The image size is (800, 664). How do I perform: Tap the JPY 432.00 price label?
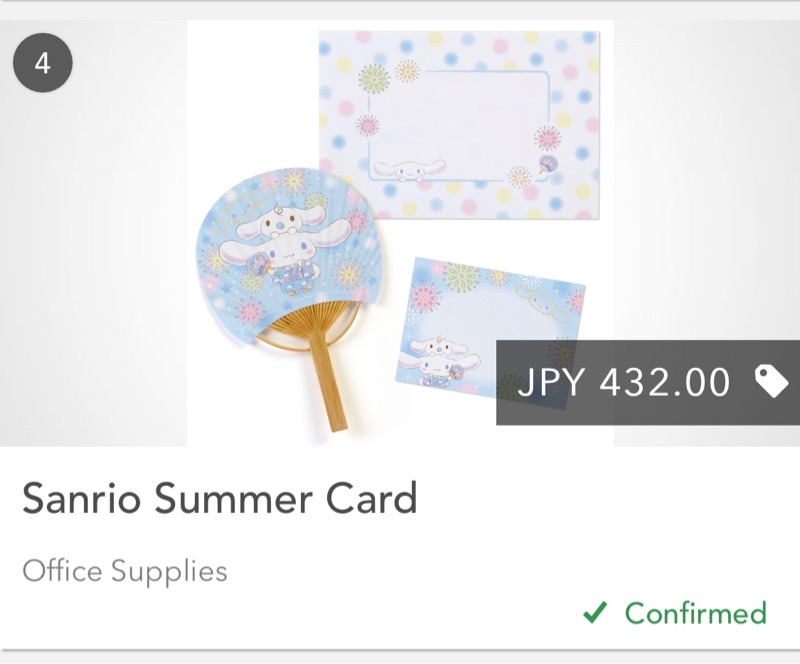[x=624, y=382]
